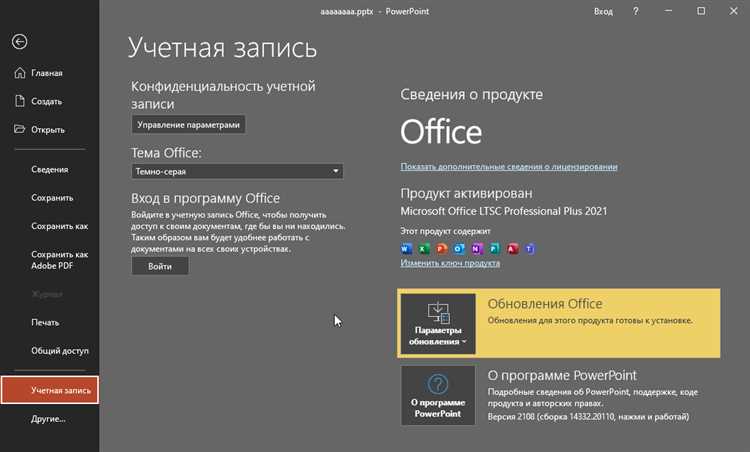Viewport: 750px width, 452px height.
Task: Click the Teams app icon
Action: [530, 249]
